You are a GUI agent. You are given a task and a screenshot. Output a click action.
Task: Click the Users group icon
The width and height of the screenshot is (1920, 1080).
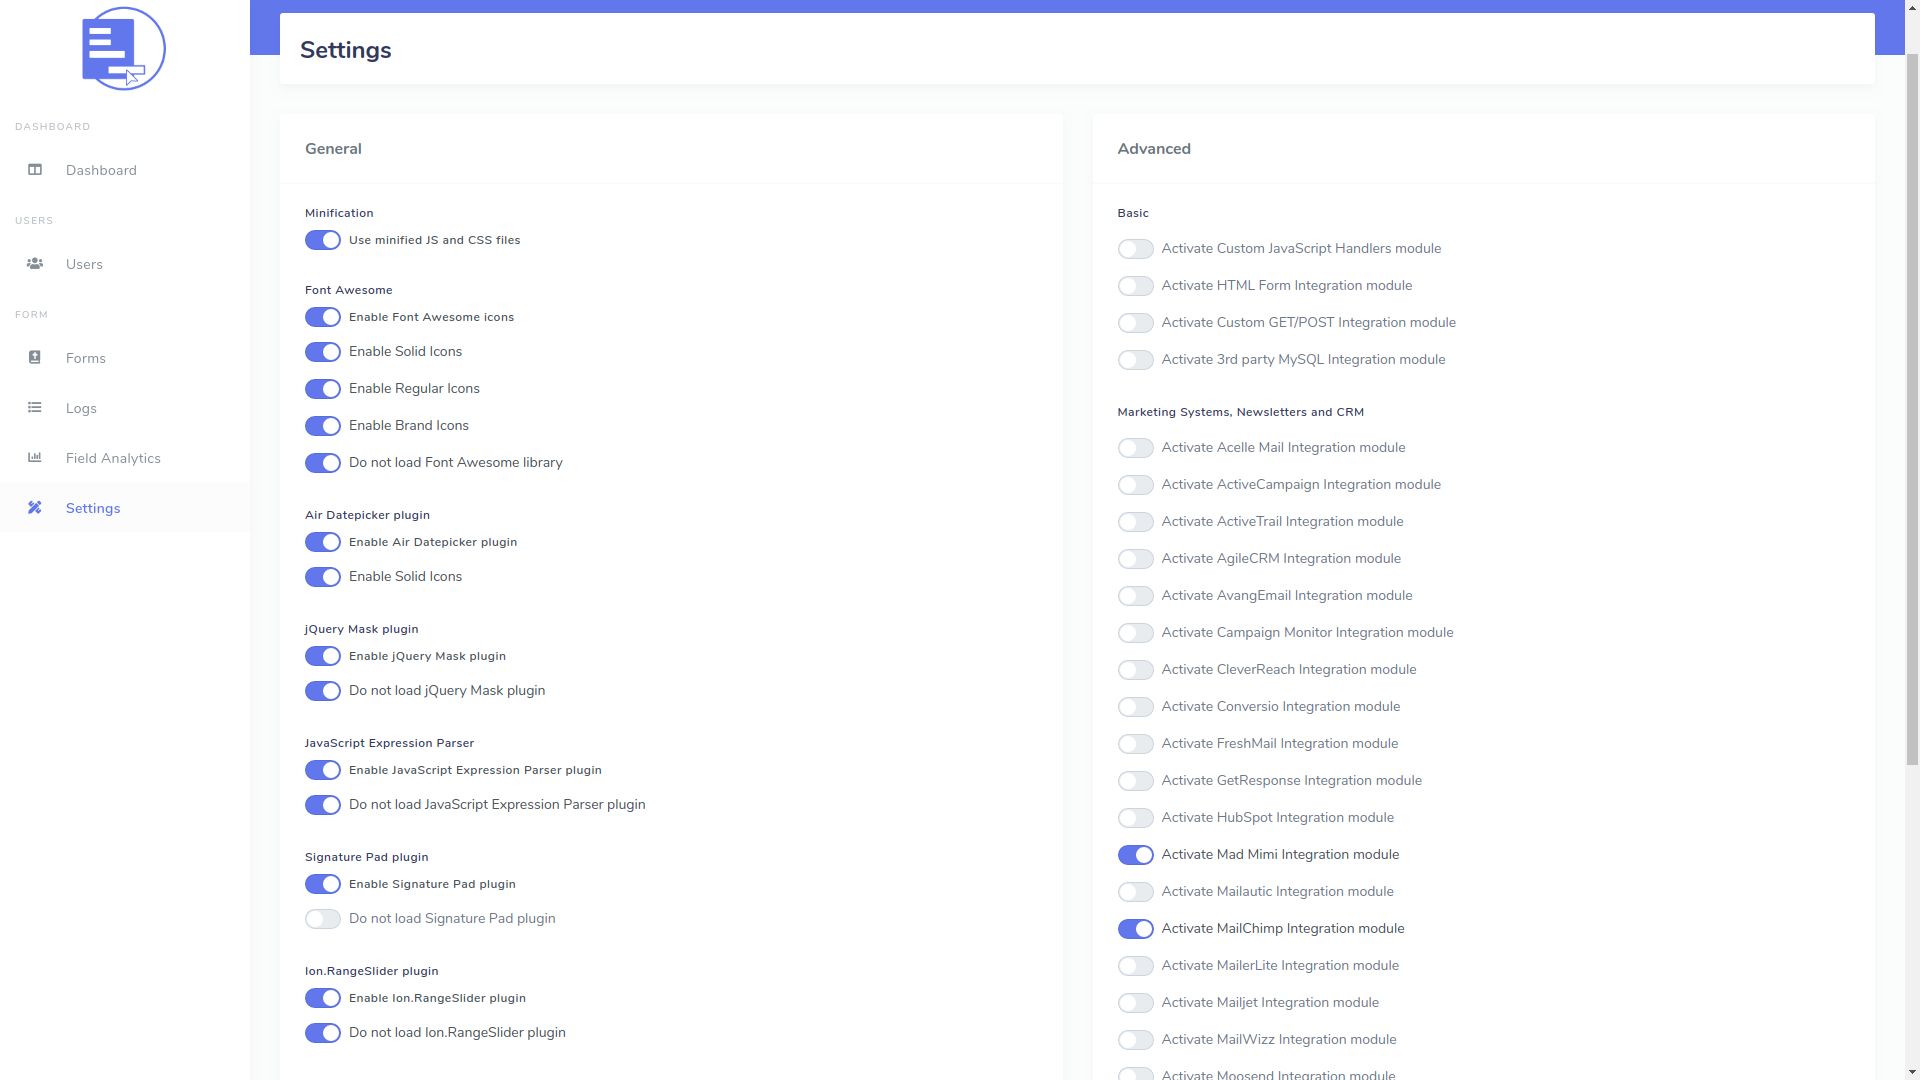tap(35, 264)
